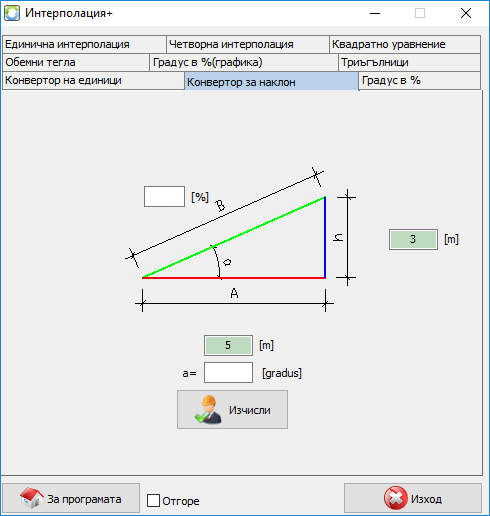
Task: Switch to the Триъгълници tab
Action: 410,62
